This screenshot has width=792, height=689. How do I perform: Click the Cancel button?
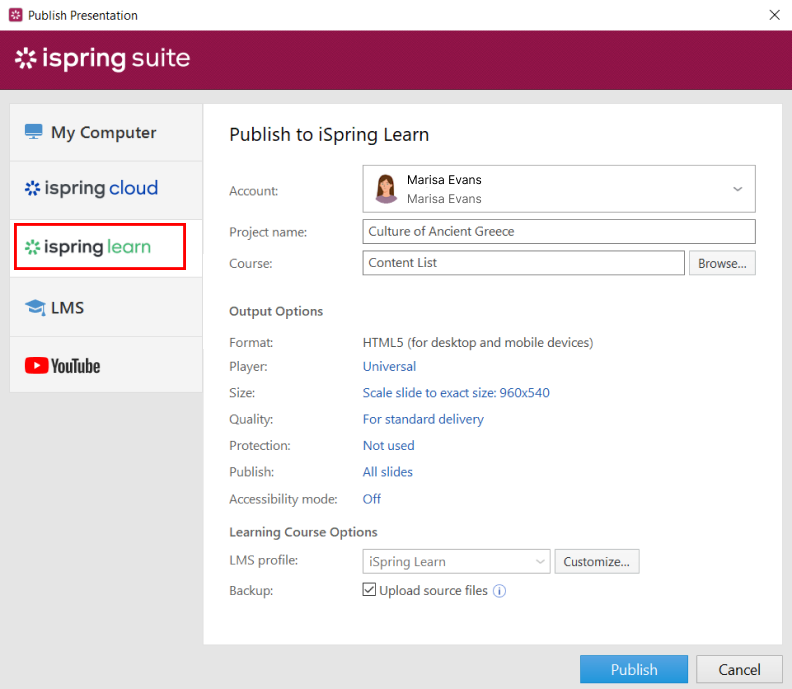(x=739, y=669)
